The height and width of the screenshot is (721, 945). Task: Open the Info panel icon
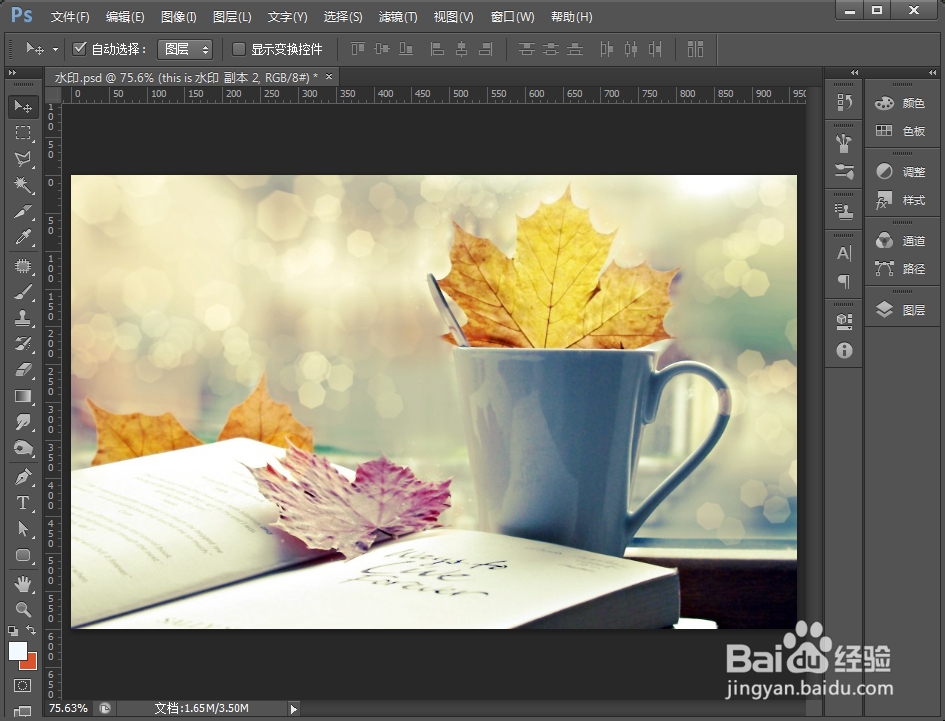[x=844, y=350]
